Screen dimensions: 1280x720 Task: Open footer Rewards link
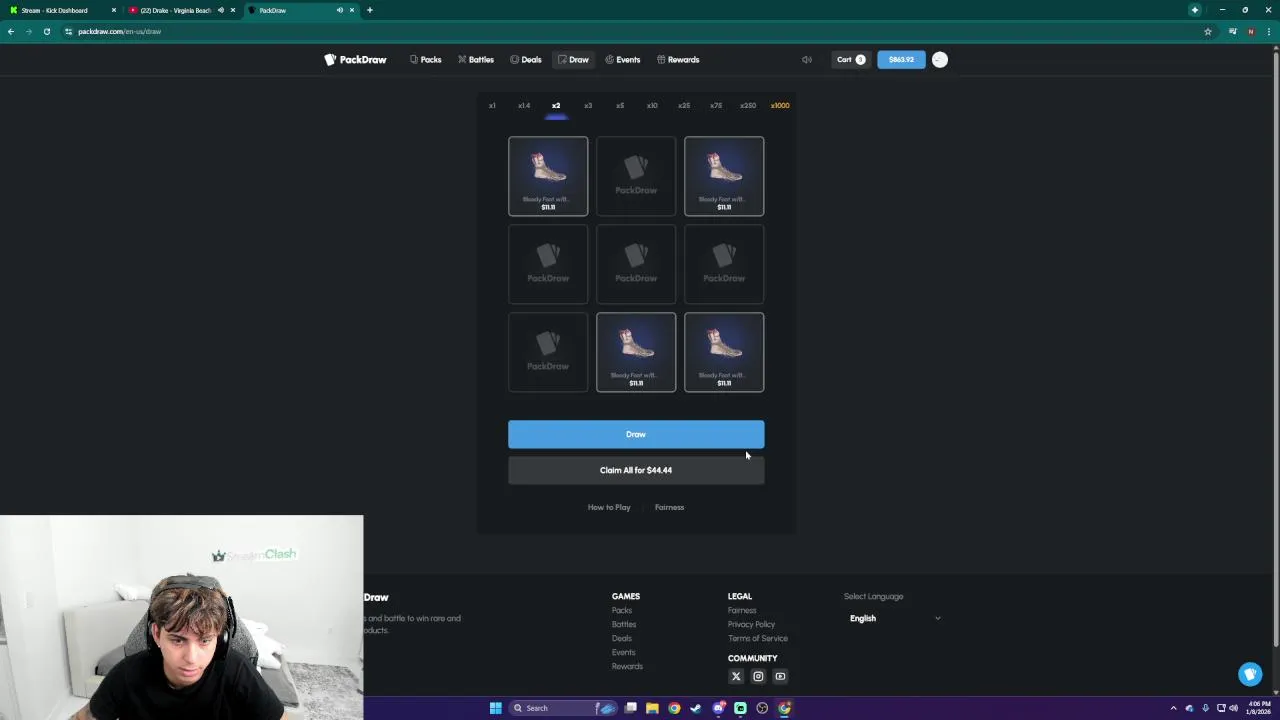coord(627,666)
